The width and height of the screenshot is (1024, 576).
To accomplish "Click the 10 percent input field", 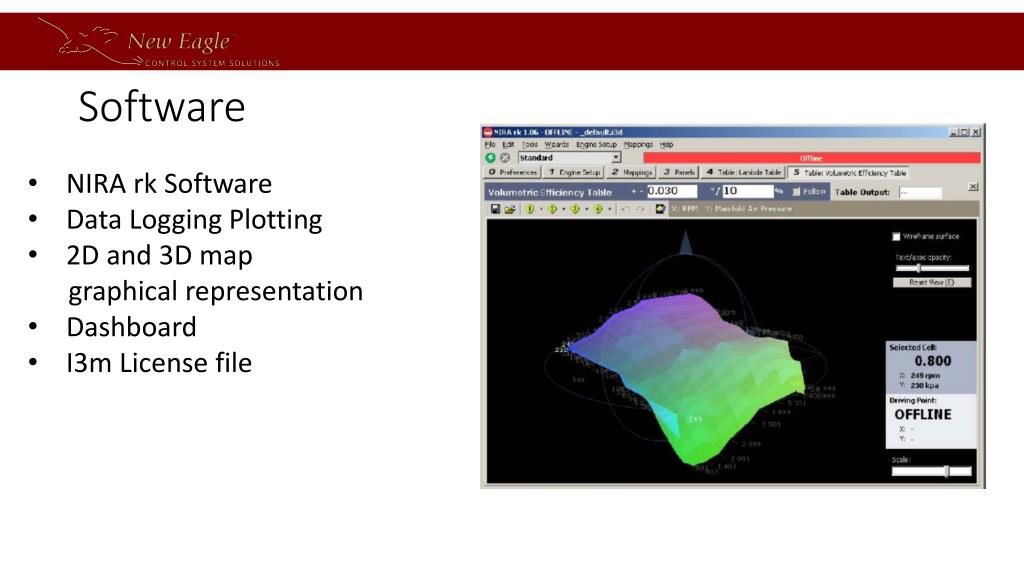I will click(748, 191).
